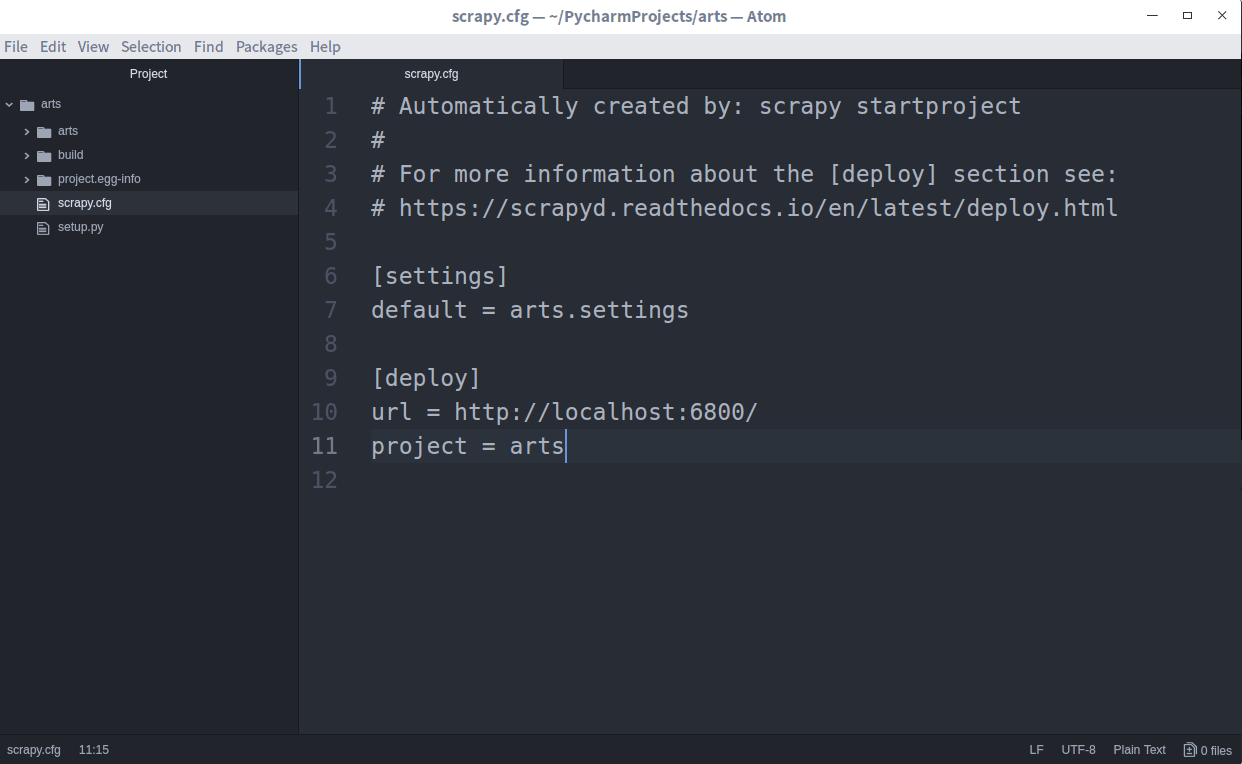Expand the build folder
The image size is (1242, 764).
coord(26,155)
